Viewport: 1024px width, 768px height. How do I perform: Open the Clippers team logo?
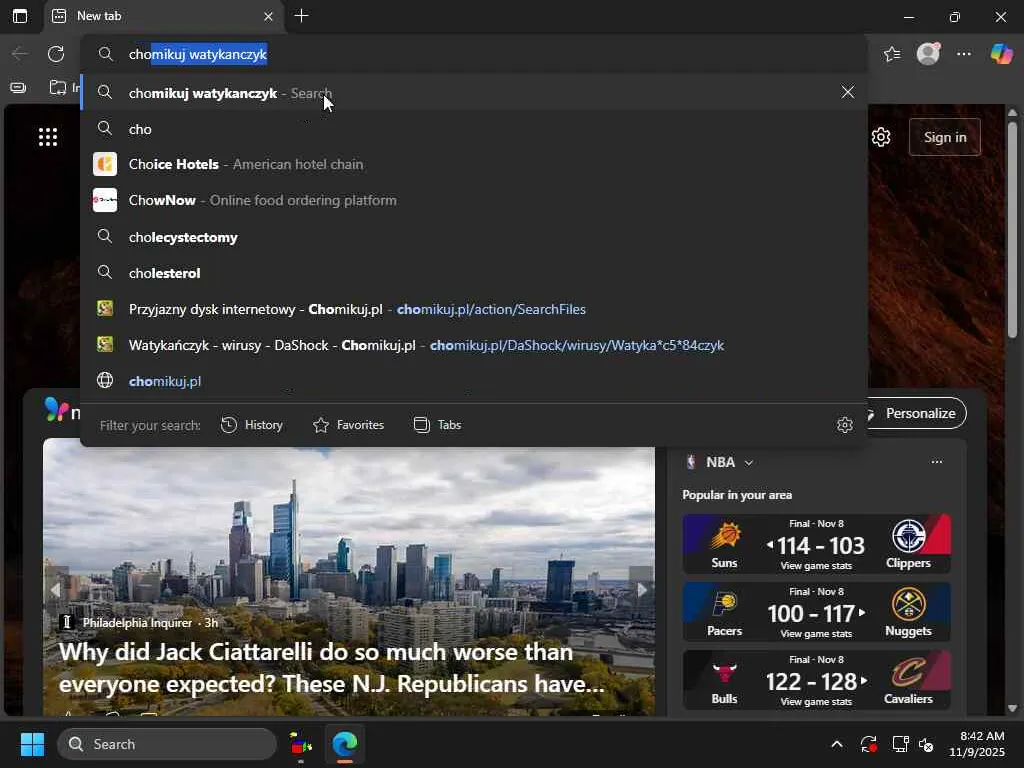(908, 536)
